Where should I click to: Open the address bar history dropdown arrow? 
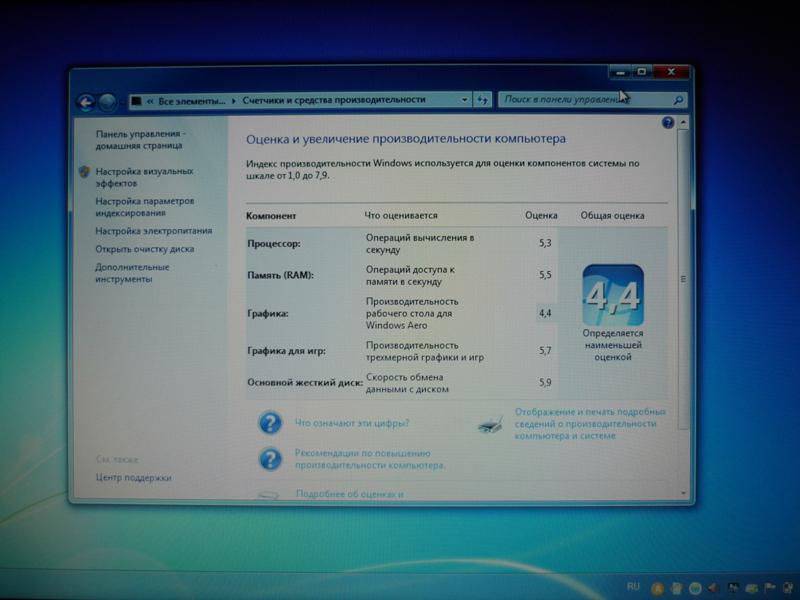464,100
